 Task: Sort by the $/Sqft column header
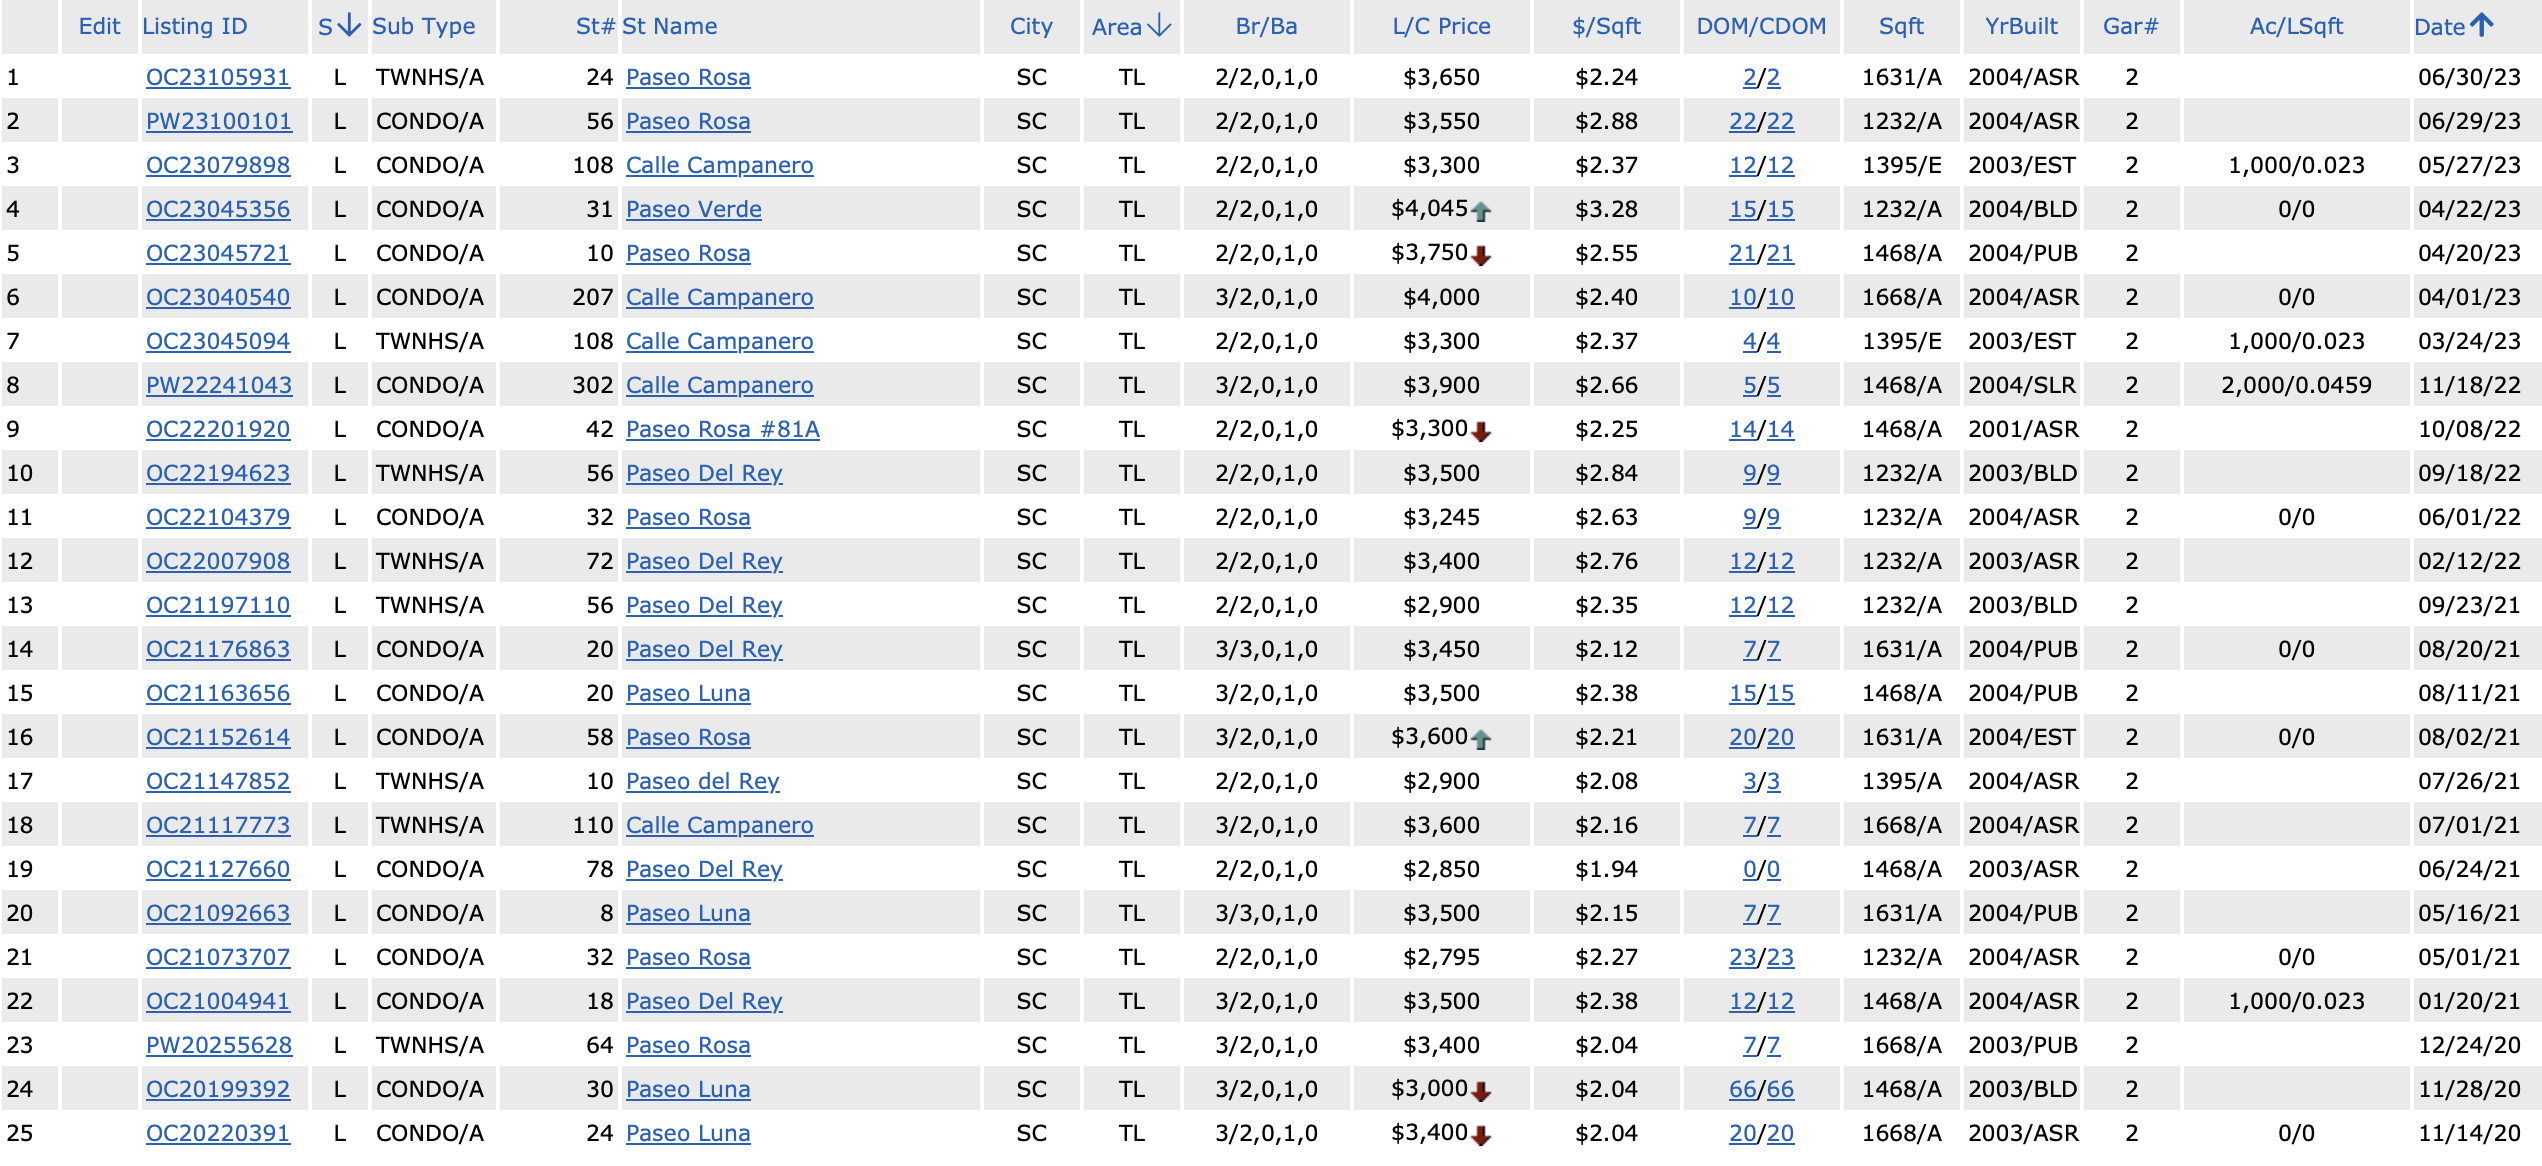point(1606,26)
